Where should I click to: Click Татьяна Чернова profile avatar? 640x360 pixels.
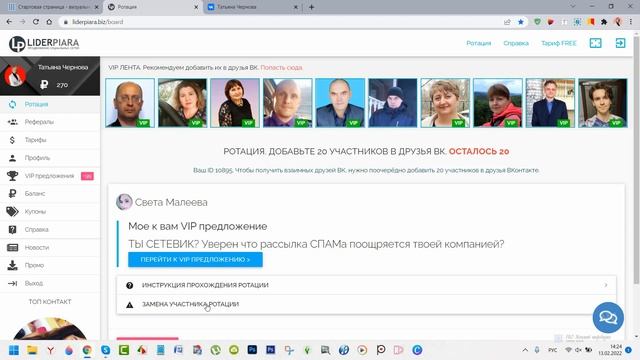[15, 76]
